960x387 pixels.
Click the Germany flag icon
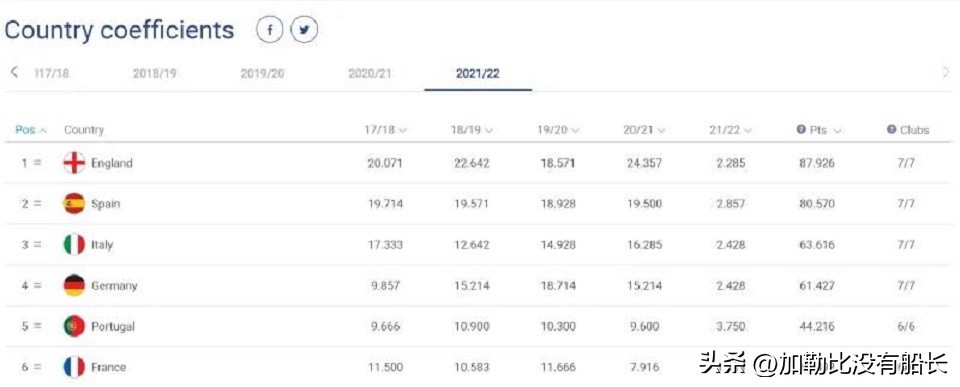[74, 285]
